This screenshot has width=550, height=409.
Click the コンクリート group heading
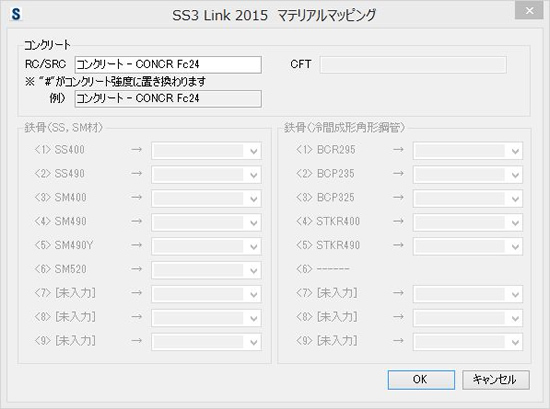coord(47,45)
